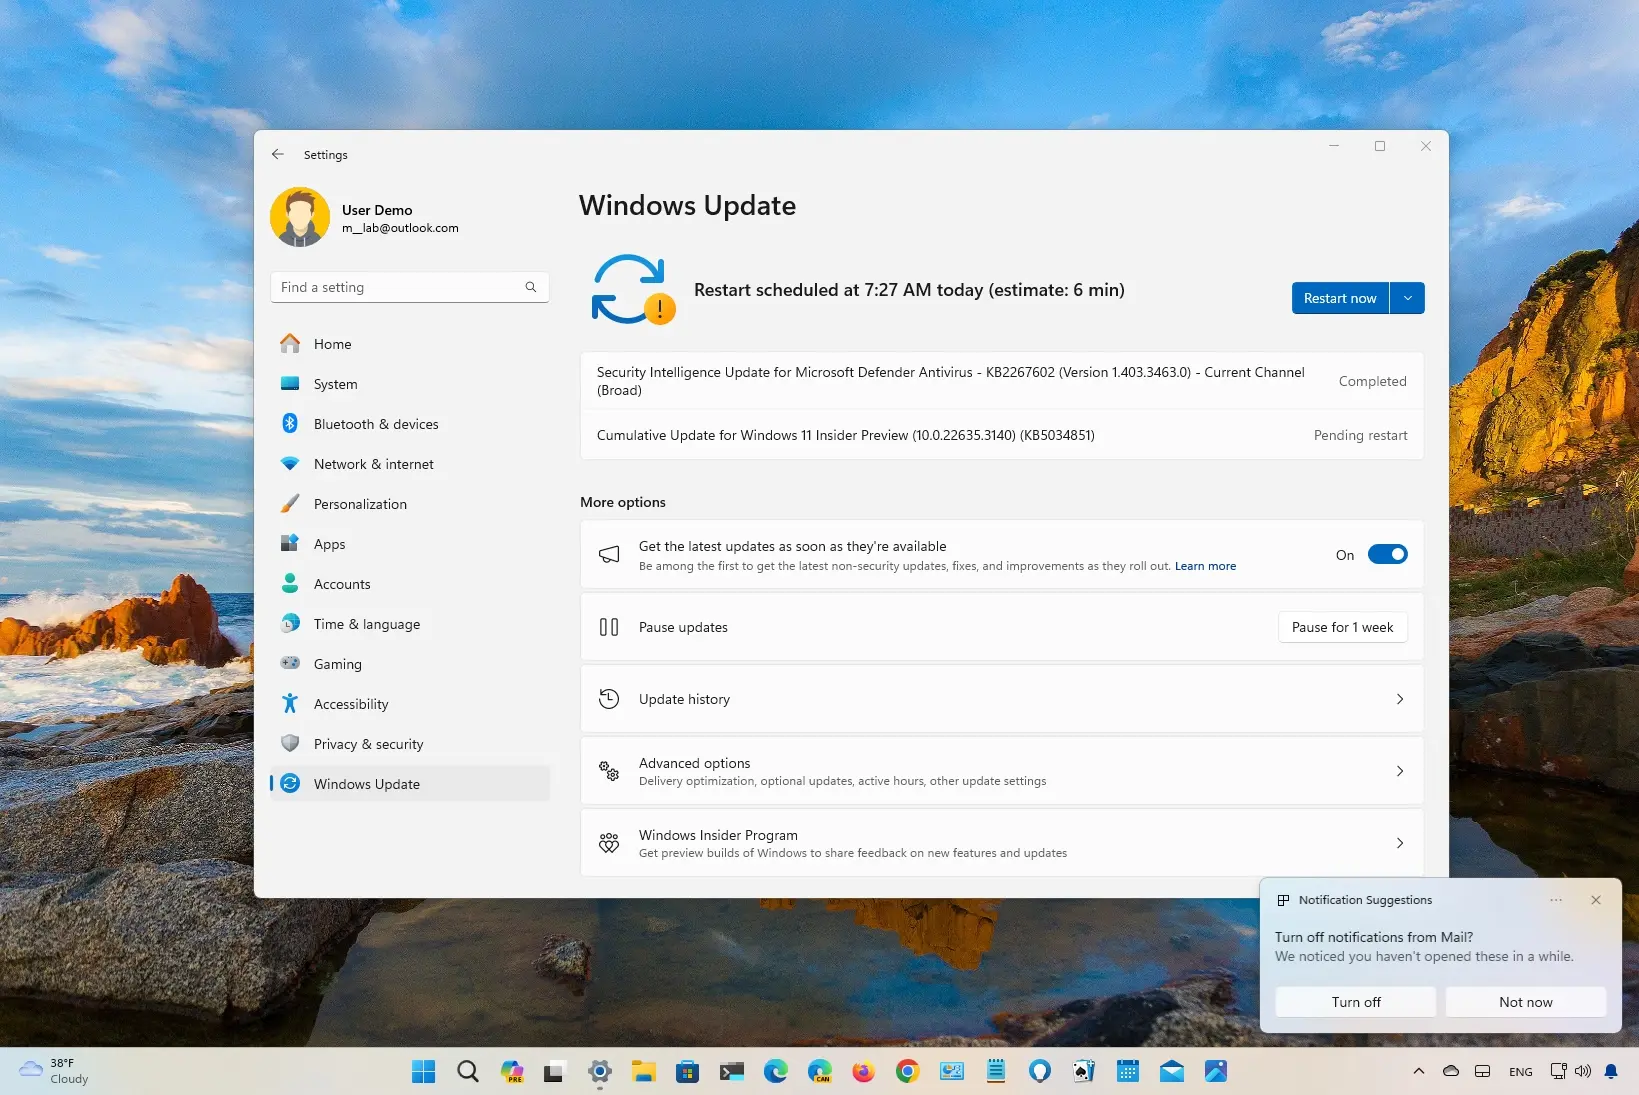1639x1095 pixels.
Task: Open volume control in system tray
Action: (1583, 1071)
